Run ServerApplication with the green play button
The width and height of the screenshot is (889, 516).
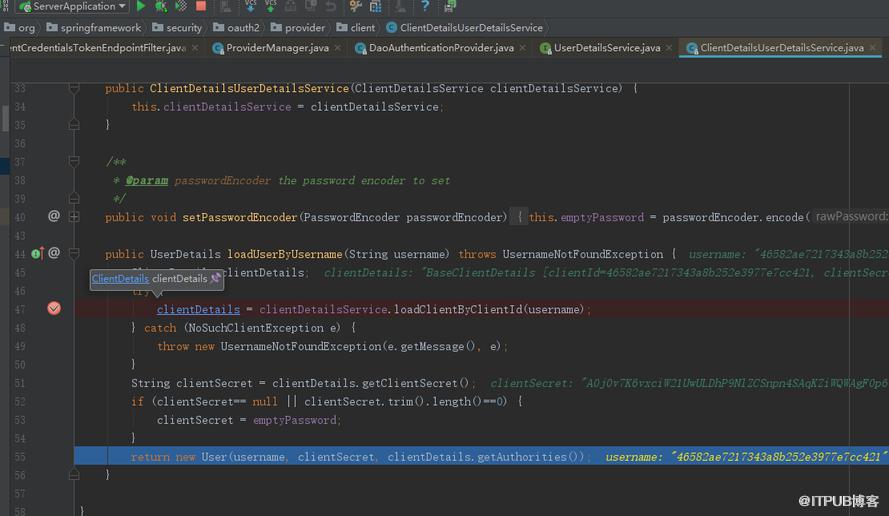141,6
